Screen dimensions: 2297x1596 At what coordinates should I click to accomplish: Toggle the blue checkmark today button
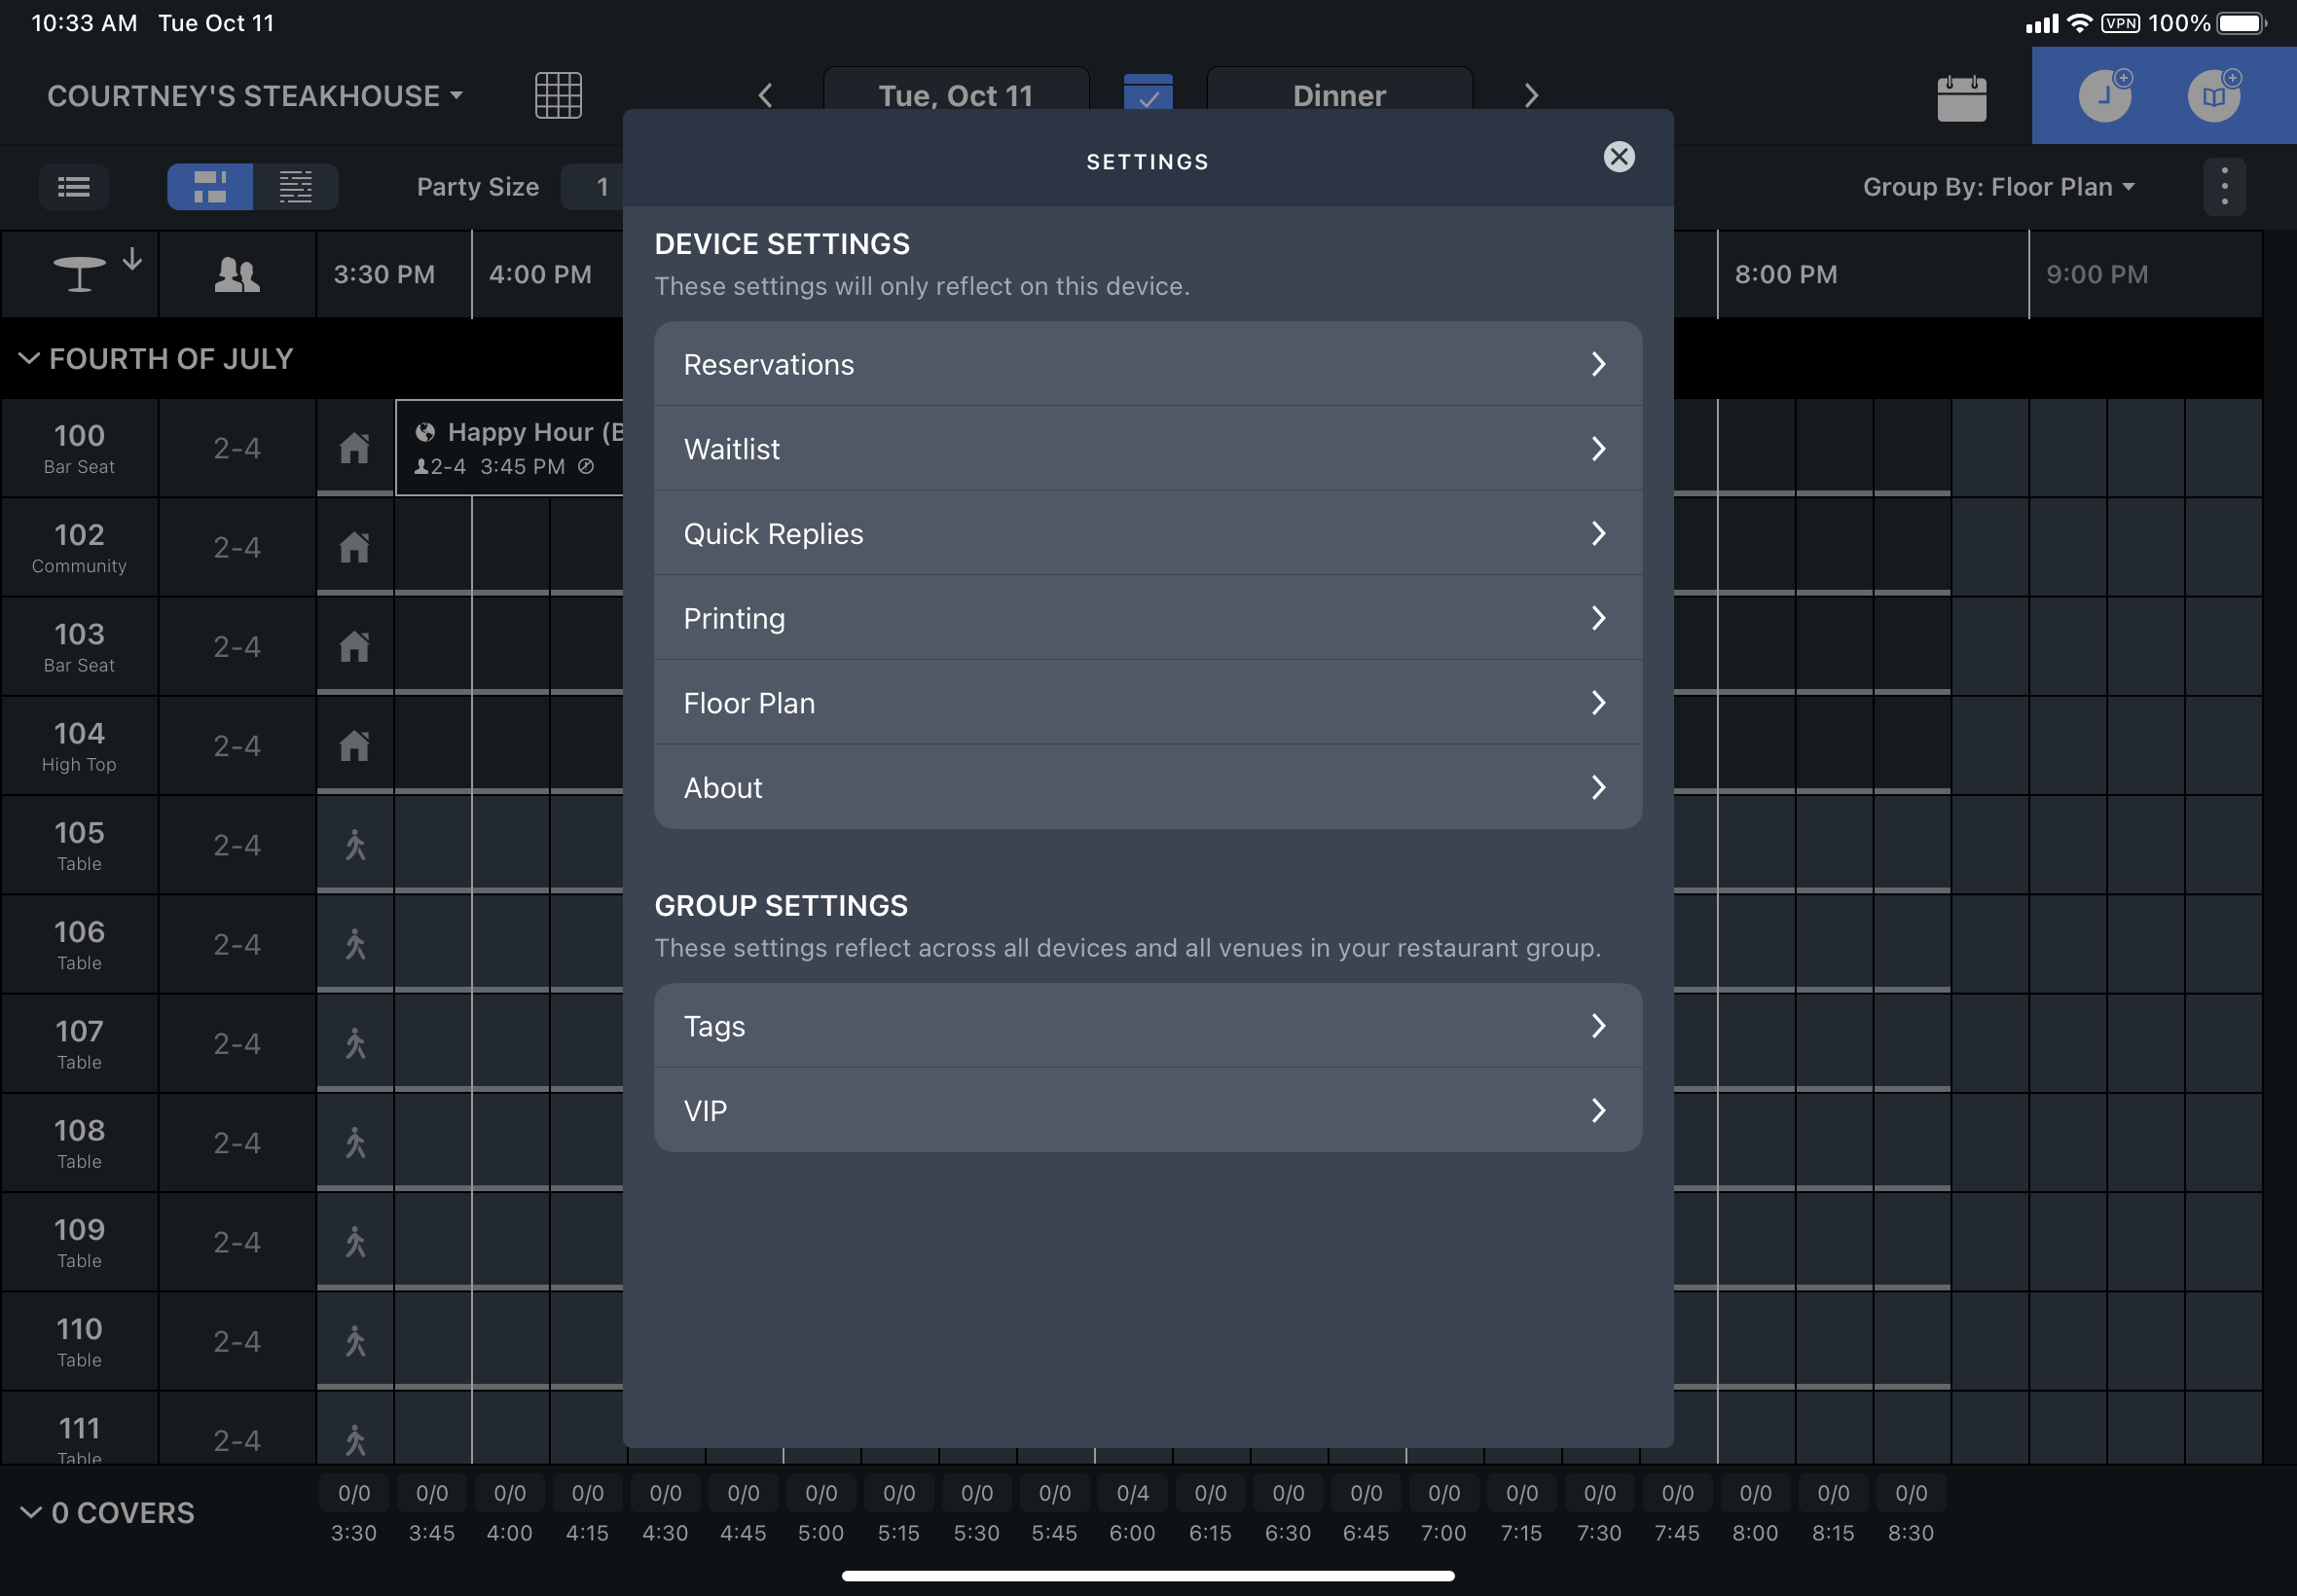[x=1147, y=94]
